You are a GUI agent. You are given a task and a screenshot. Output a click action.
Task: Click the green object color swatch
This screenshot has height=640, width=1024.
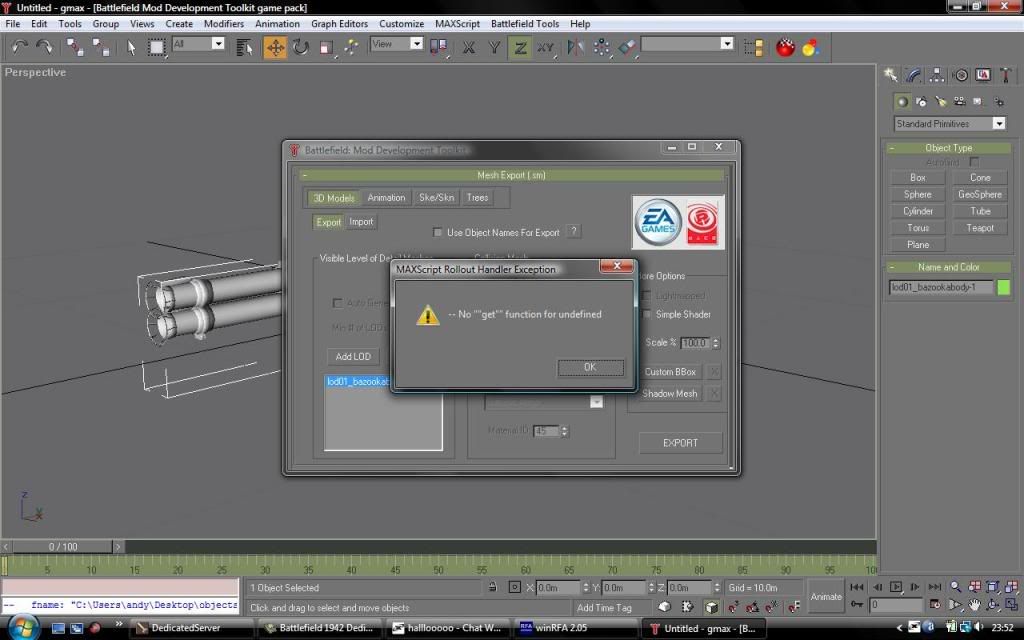(x=1003, y=287)
